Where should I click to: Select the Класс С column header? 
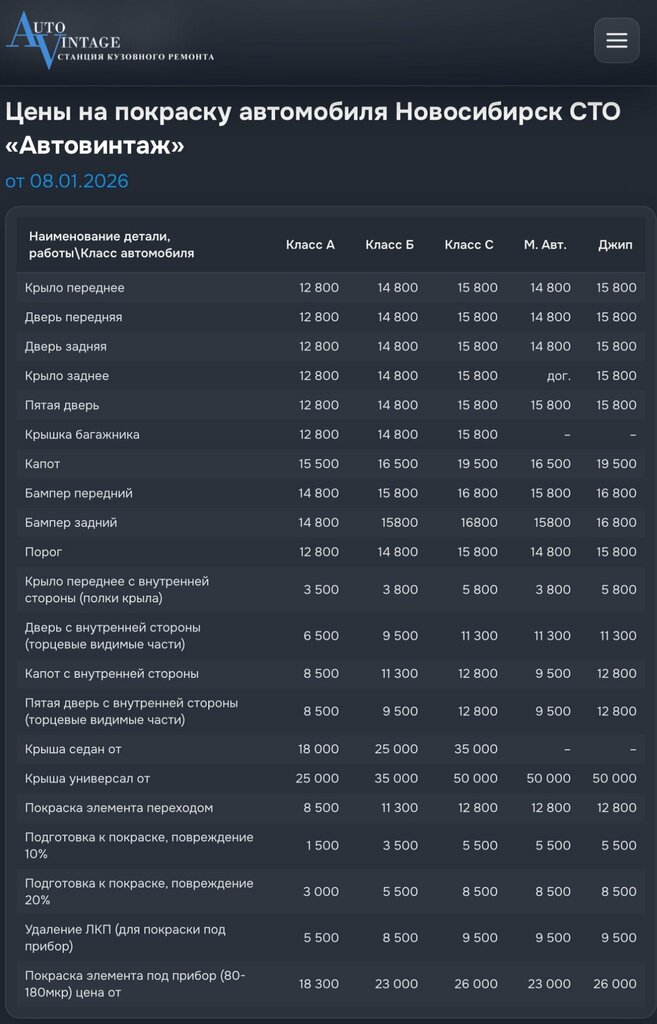click(x=469, y=245)
